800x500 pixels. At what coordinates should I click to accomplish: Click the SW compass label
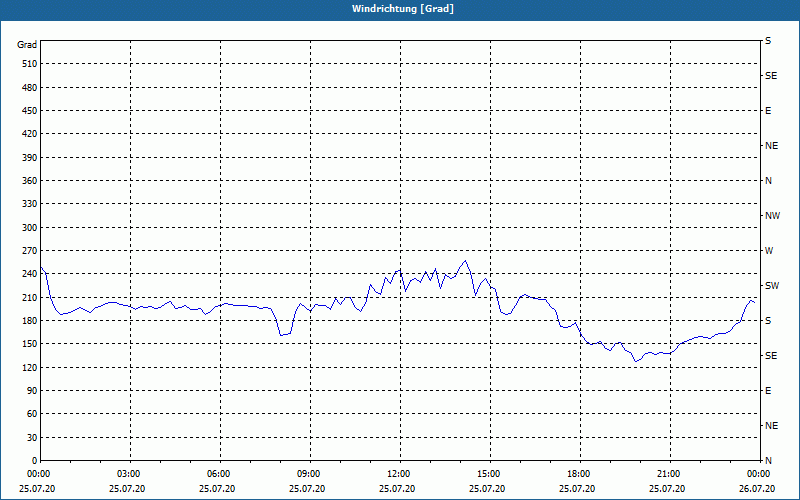772,286
